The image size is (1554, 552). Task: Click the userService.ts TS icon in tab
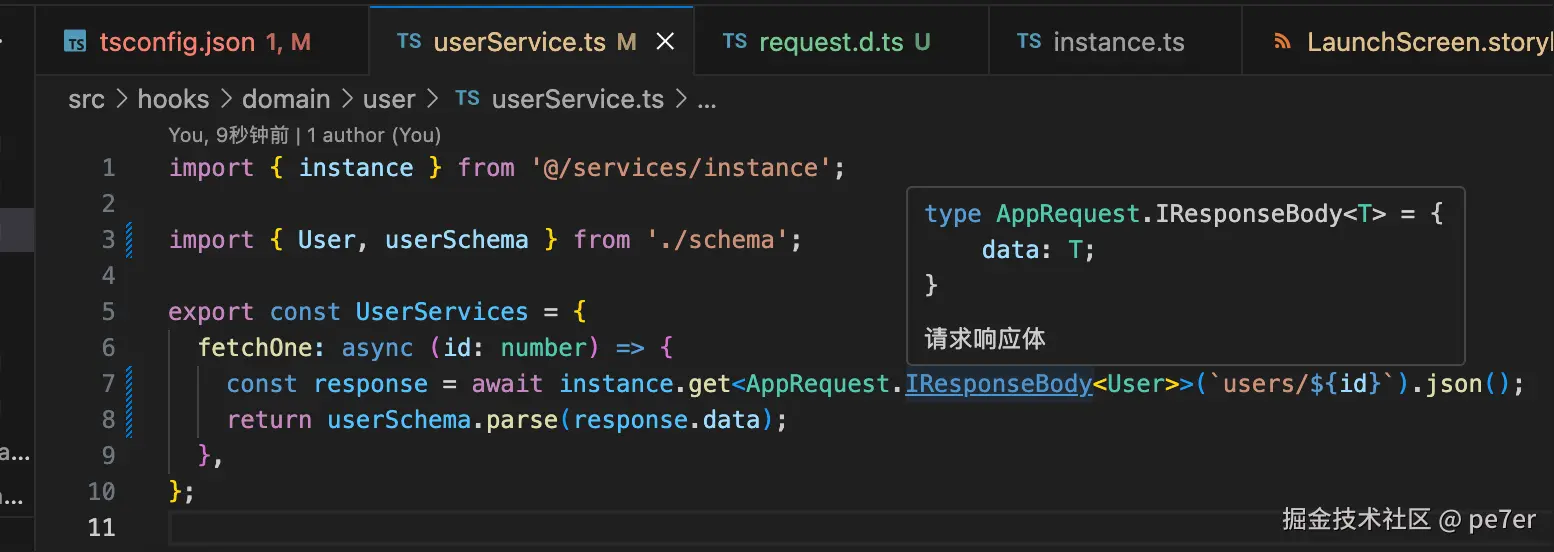tap(409, 42)
